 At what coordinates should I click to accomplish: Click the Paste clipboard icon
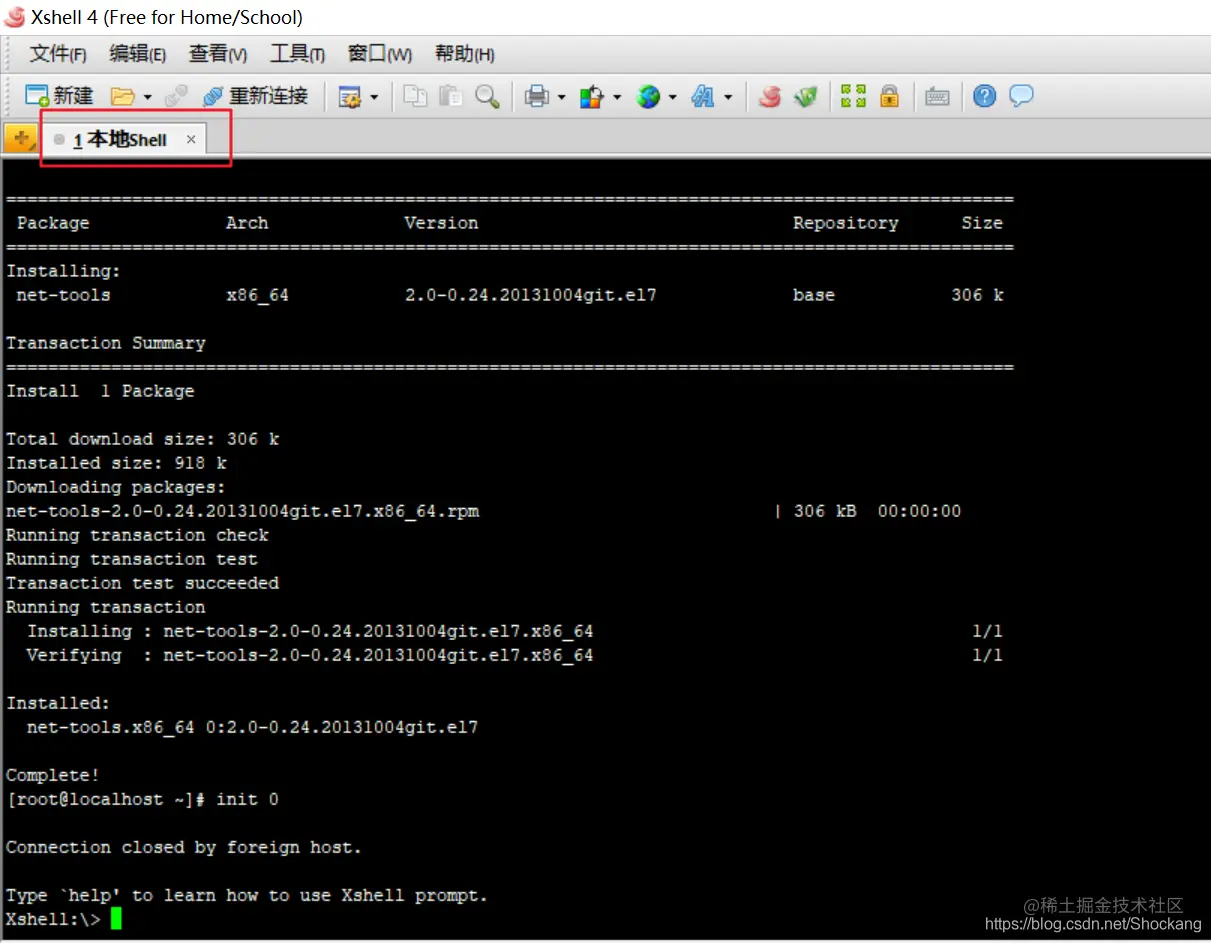click(x=451, y=96)
